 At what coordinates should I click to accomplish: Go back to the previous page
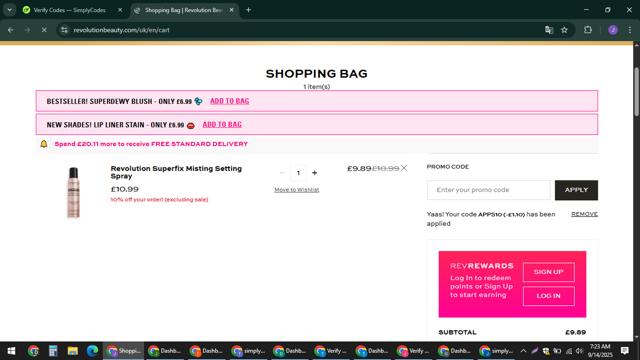coord(11,30)
